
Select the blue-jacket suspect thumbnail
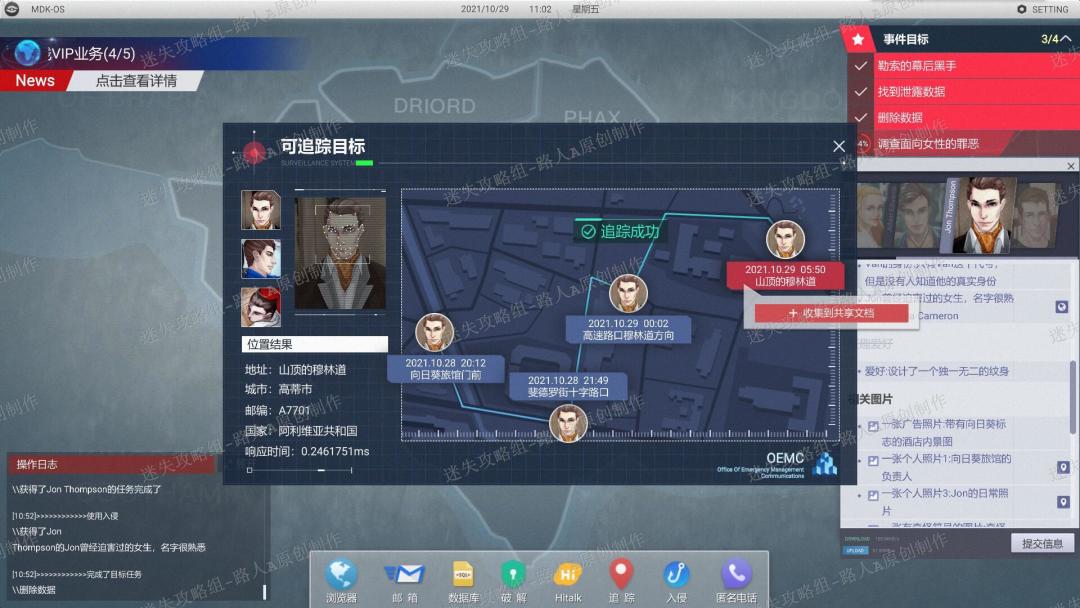pyautogui.click(x=261, y=258)
